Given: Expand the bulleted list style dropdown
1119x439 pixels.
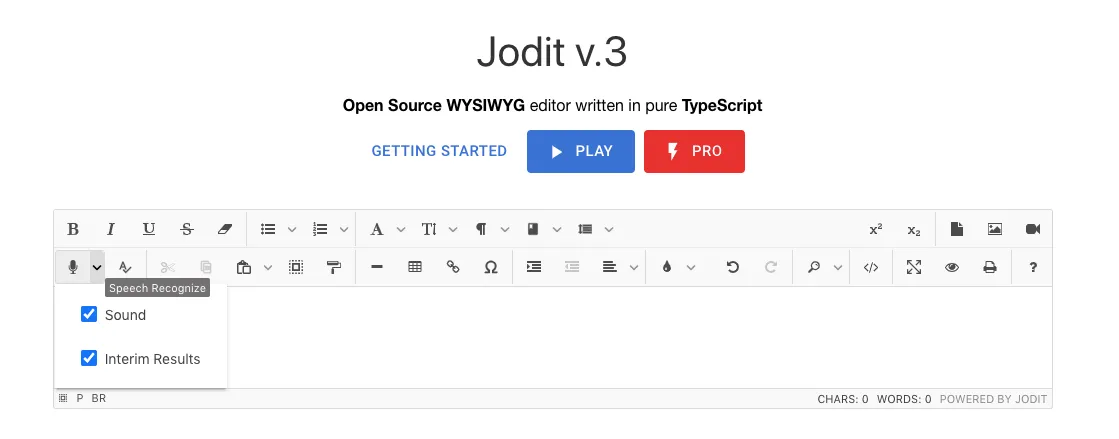Looking at the screenshot, I should pyautogui.click(x=291, y=229).
